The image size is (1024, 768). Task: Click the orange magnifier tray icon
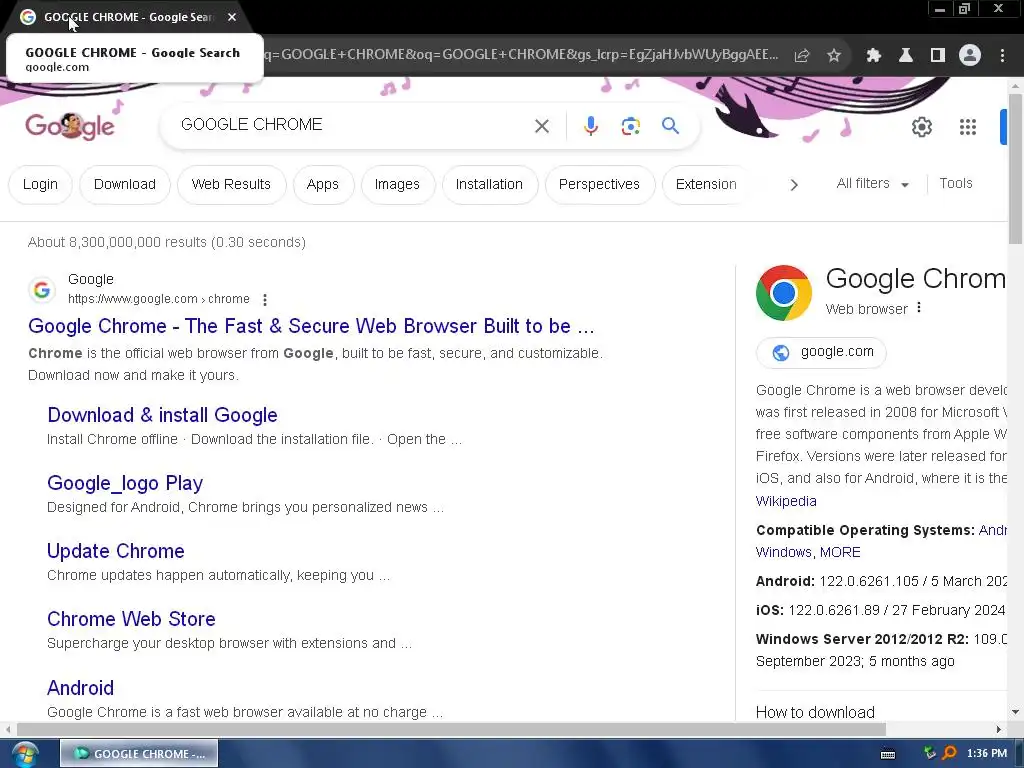click(x=949, y=754)
